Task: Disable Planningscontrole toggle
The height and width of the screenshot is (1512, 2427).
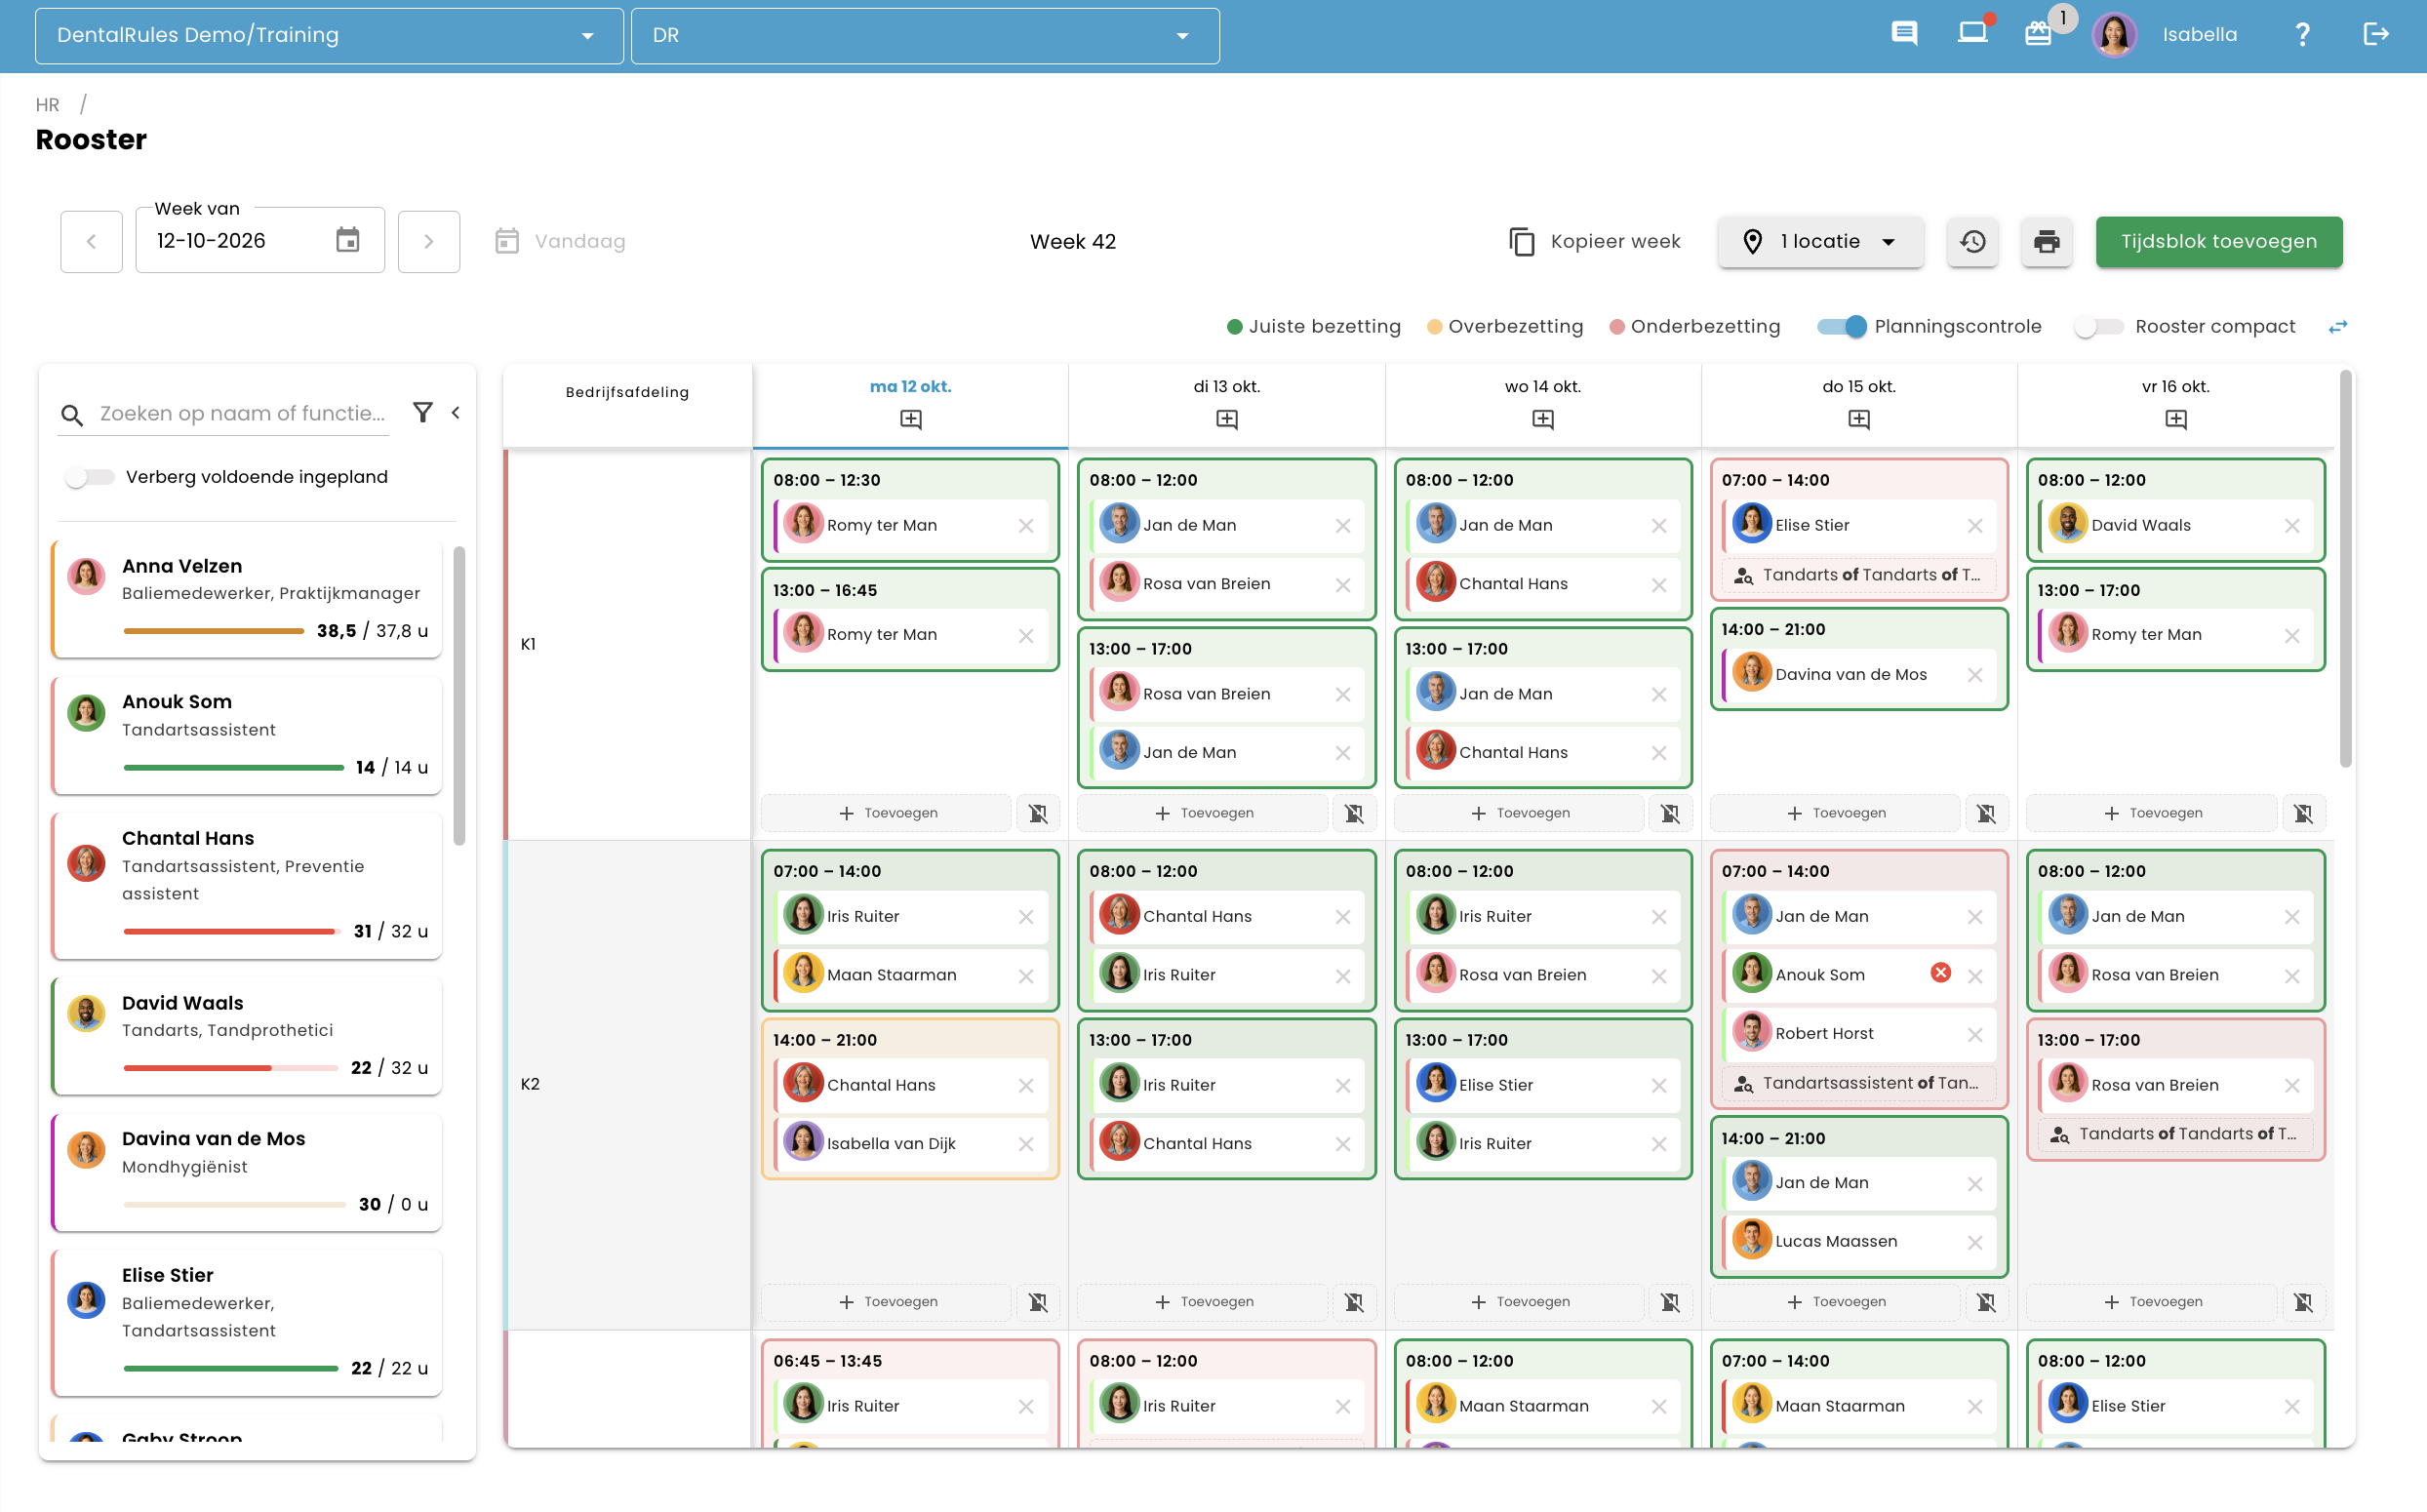Action: 1841,326
